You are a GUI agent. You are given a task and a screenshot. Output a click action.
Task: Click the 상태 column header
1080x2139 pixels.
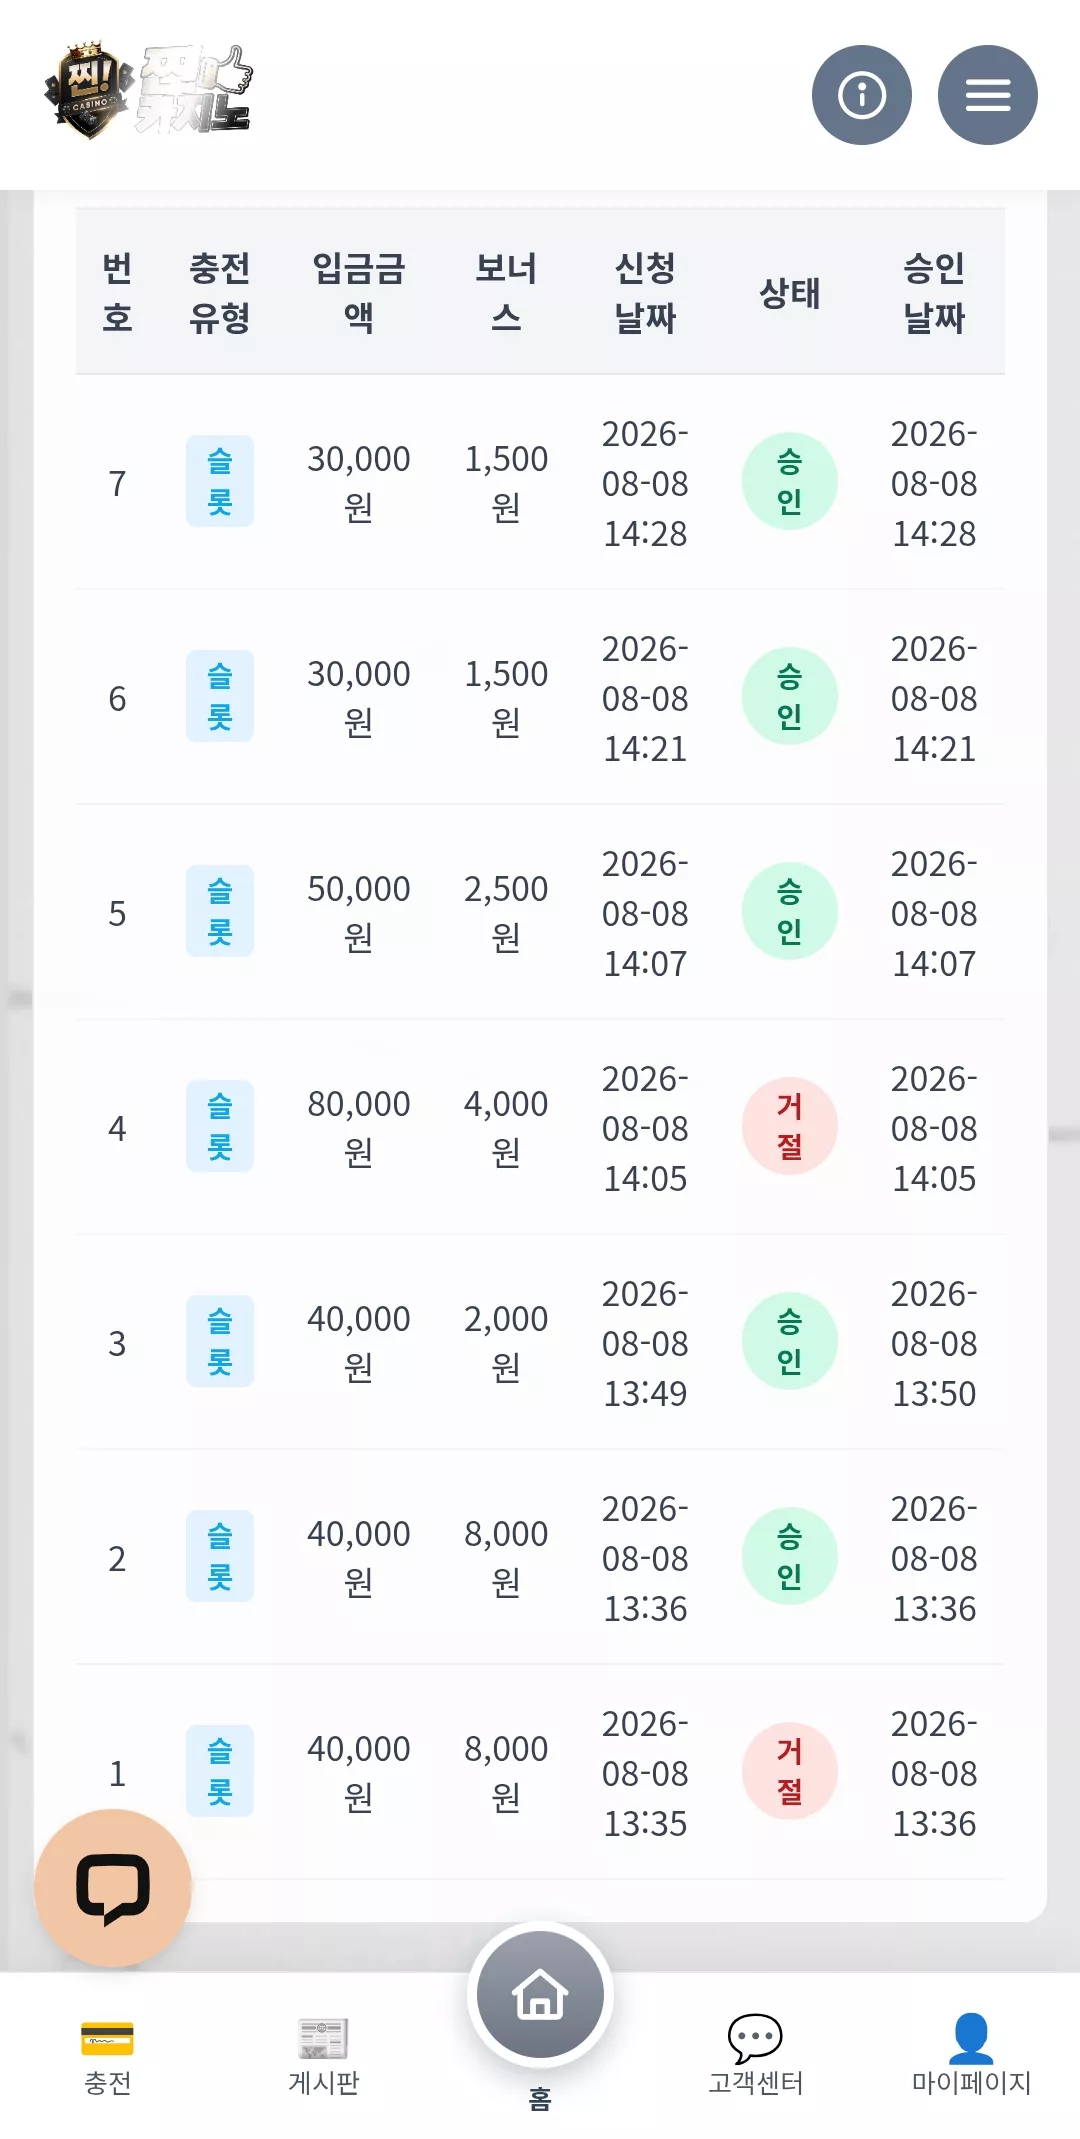pos(789,293)
